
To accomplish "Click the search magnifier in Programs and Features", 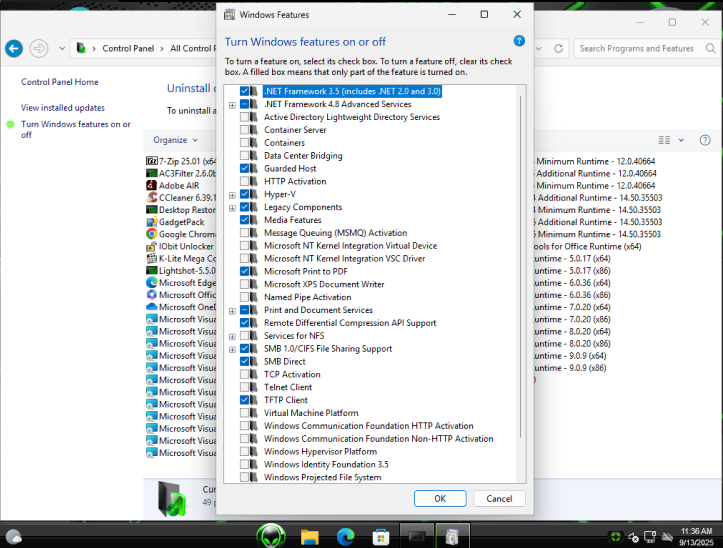I will coord(711,48).
